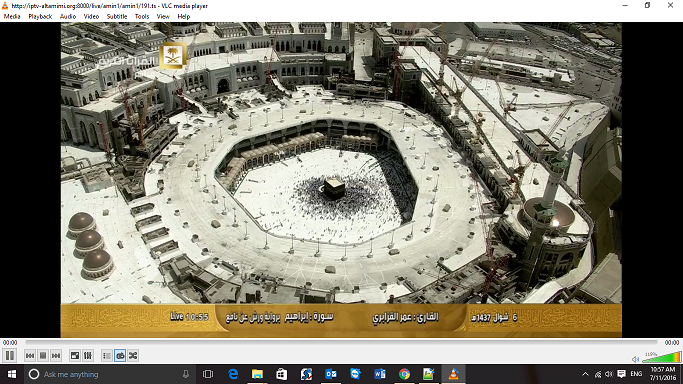Open the blue S app next to Store
The width and height of the screenshot is (683, 384).
click(x=306, y=374)
